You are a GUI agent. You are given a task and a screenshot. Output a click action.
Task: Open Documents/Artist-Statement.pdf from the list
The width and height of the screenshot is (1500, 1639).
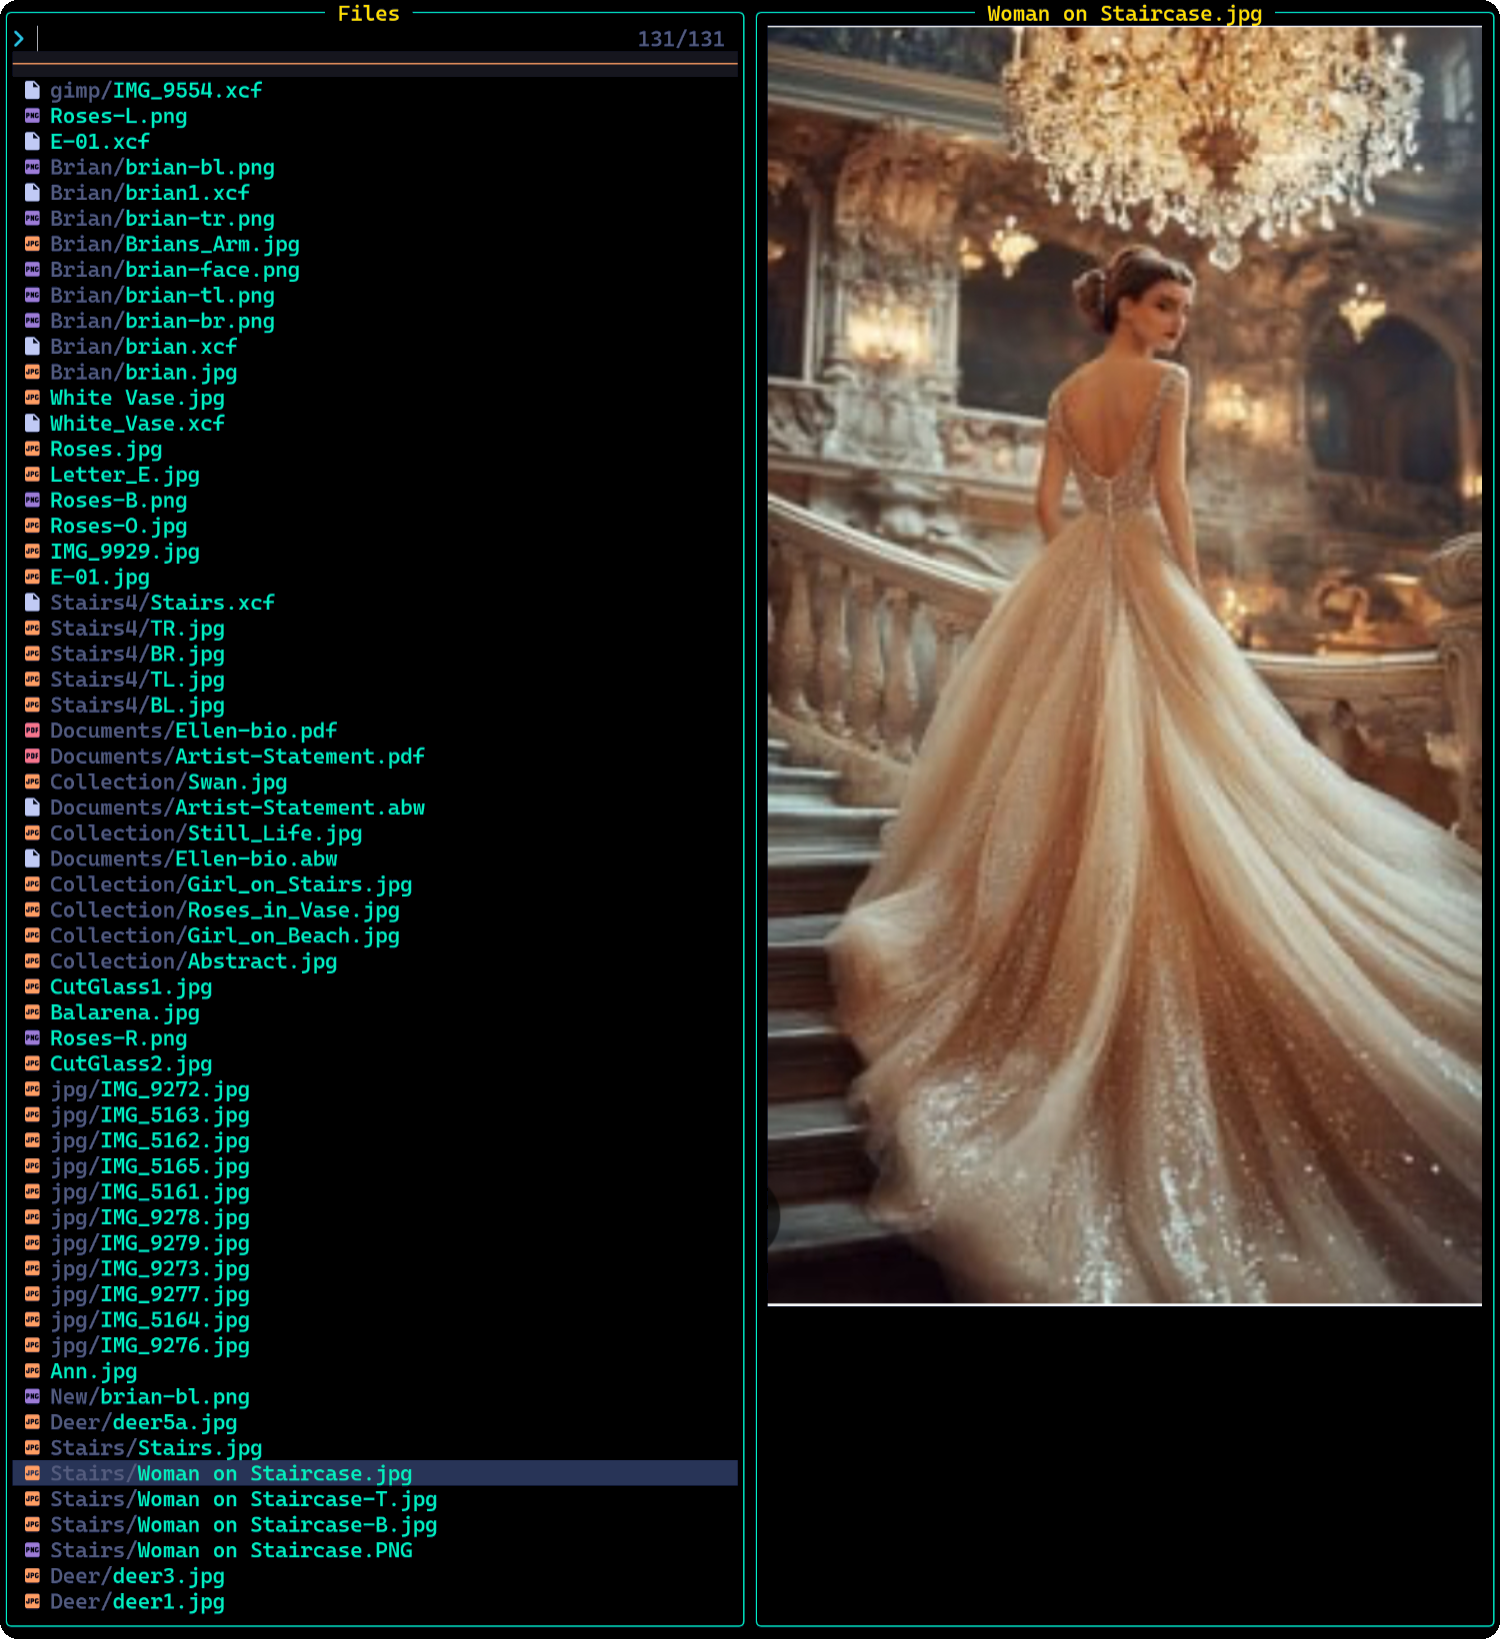coord(237,756)
